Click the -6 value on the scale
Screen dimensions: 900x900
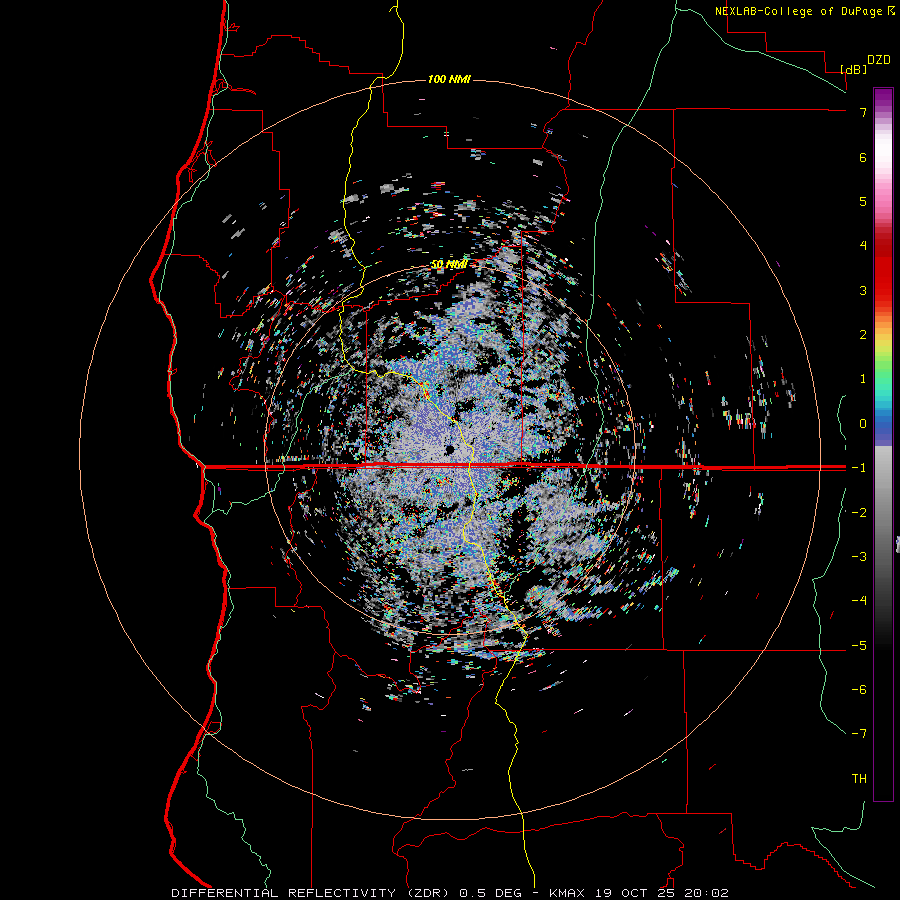click(x=859, y=689)
